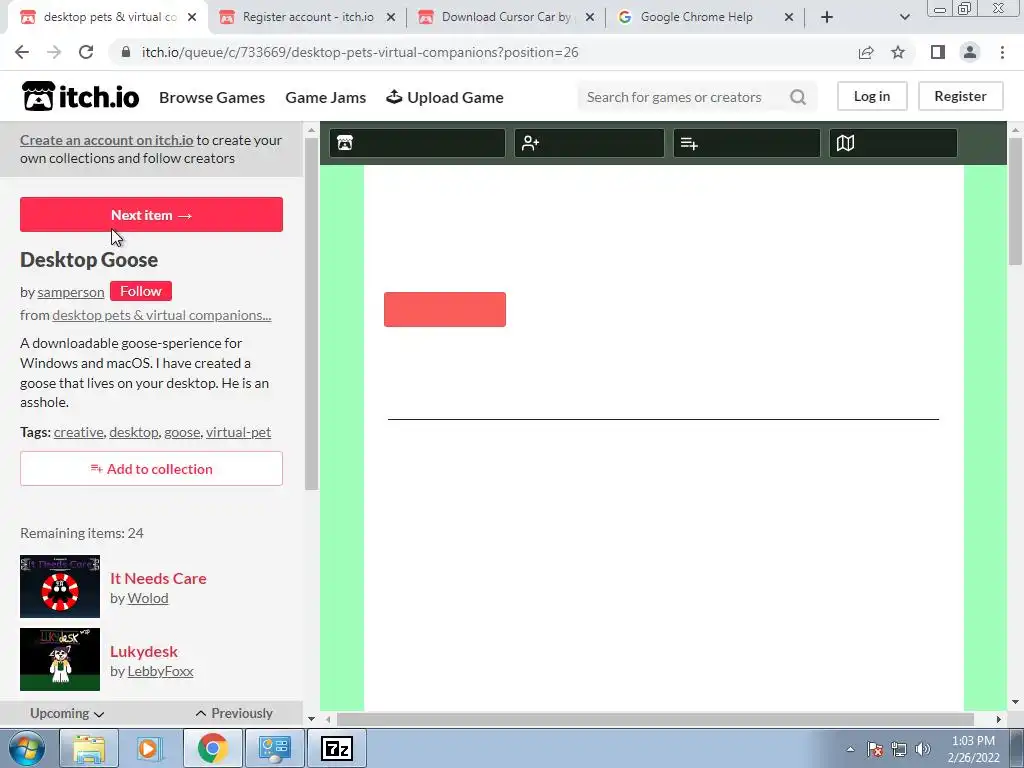
Task: Open Windows Start menu
Action: pos(27,748)
